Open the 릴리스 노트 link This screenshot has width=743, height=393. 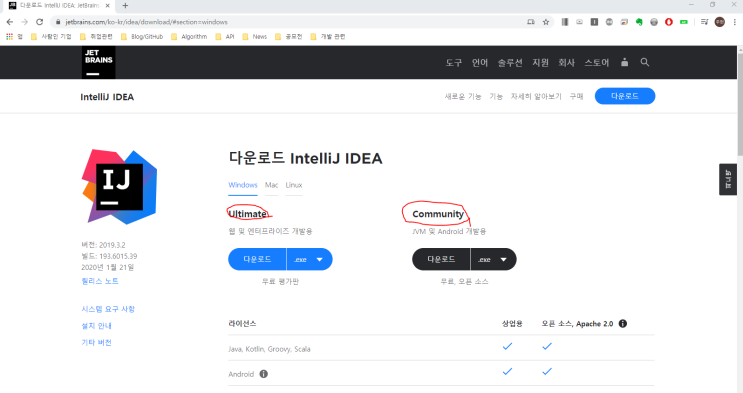[x=100, y=281]
